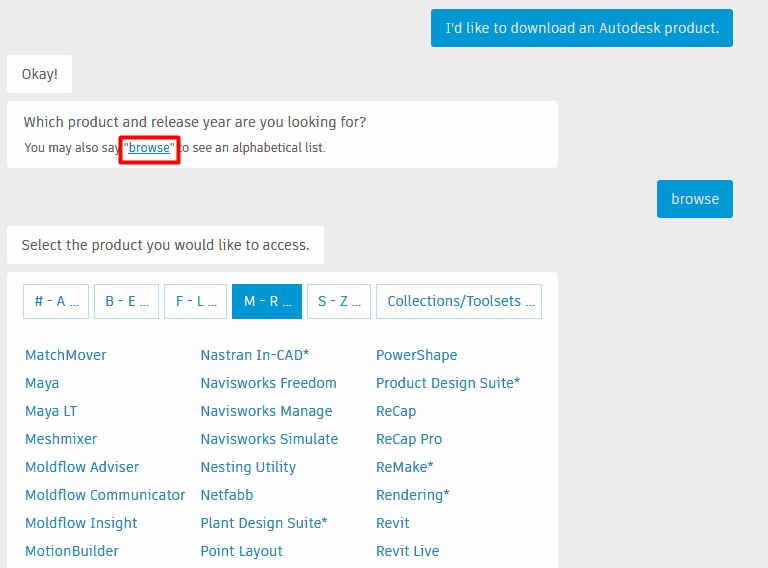
Task: Open the Netfabb link
Action: 227,495
